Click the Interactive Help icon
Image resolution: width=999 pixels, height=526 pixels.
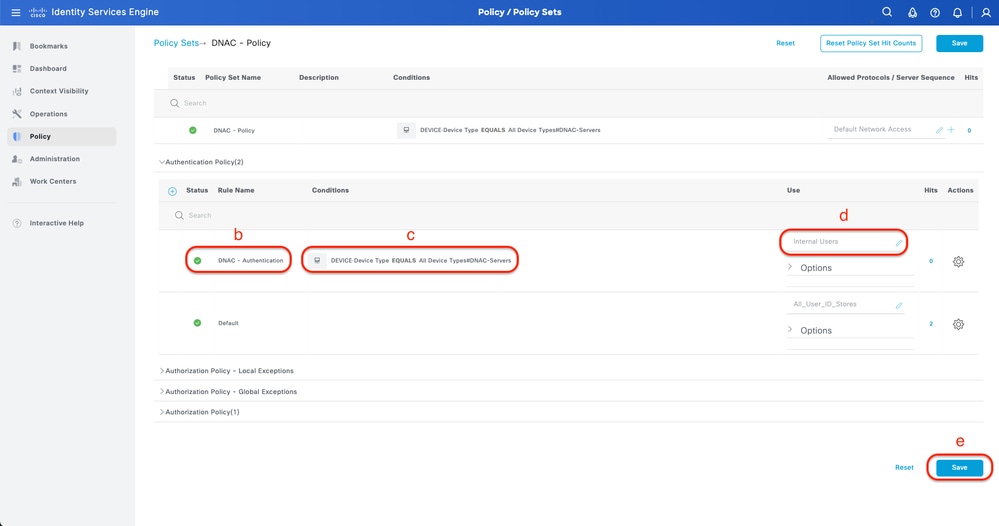coord(17,223)
